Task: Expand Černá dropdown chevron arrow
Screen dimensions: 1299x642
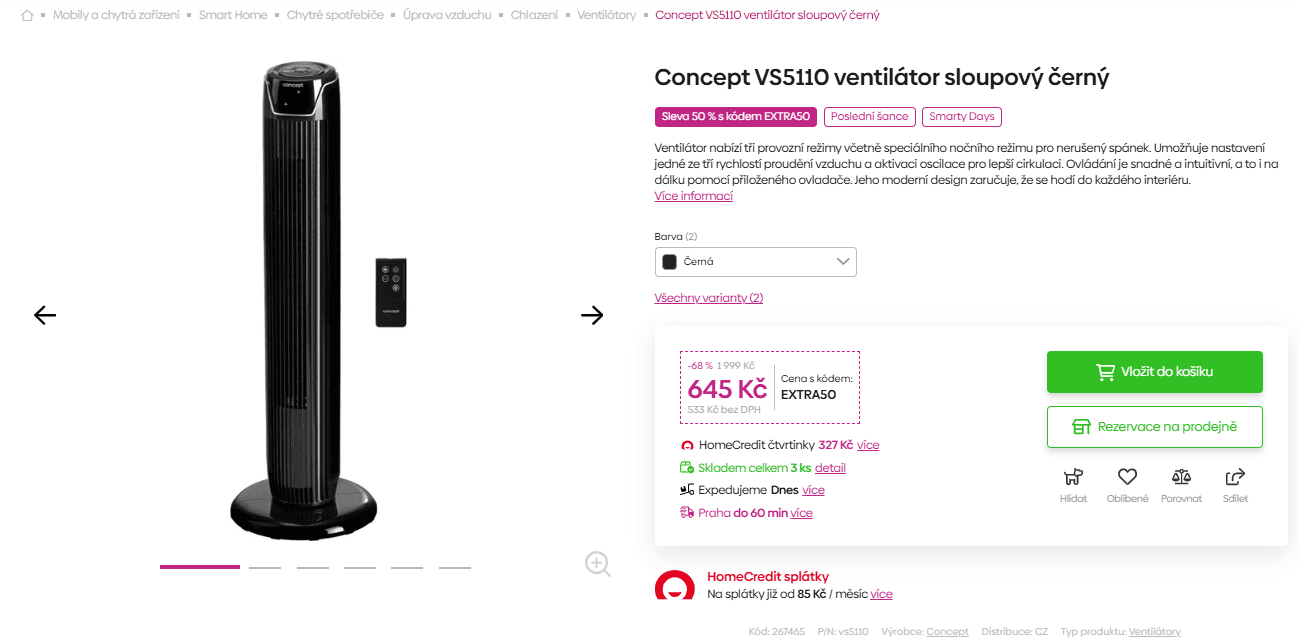Action: coord(841,262)
